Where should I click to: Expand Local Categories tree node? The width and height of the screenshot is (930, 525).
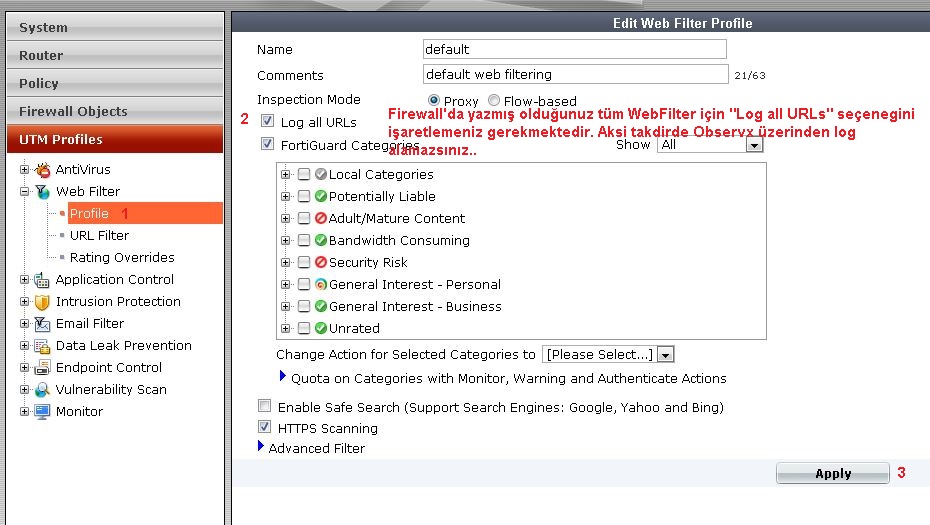tap(285, 174)
